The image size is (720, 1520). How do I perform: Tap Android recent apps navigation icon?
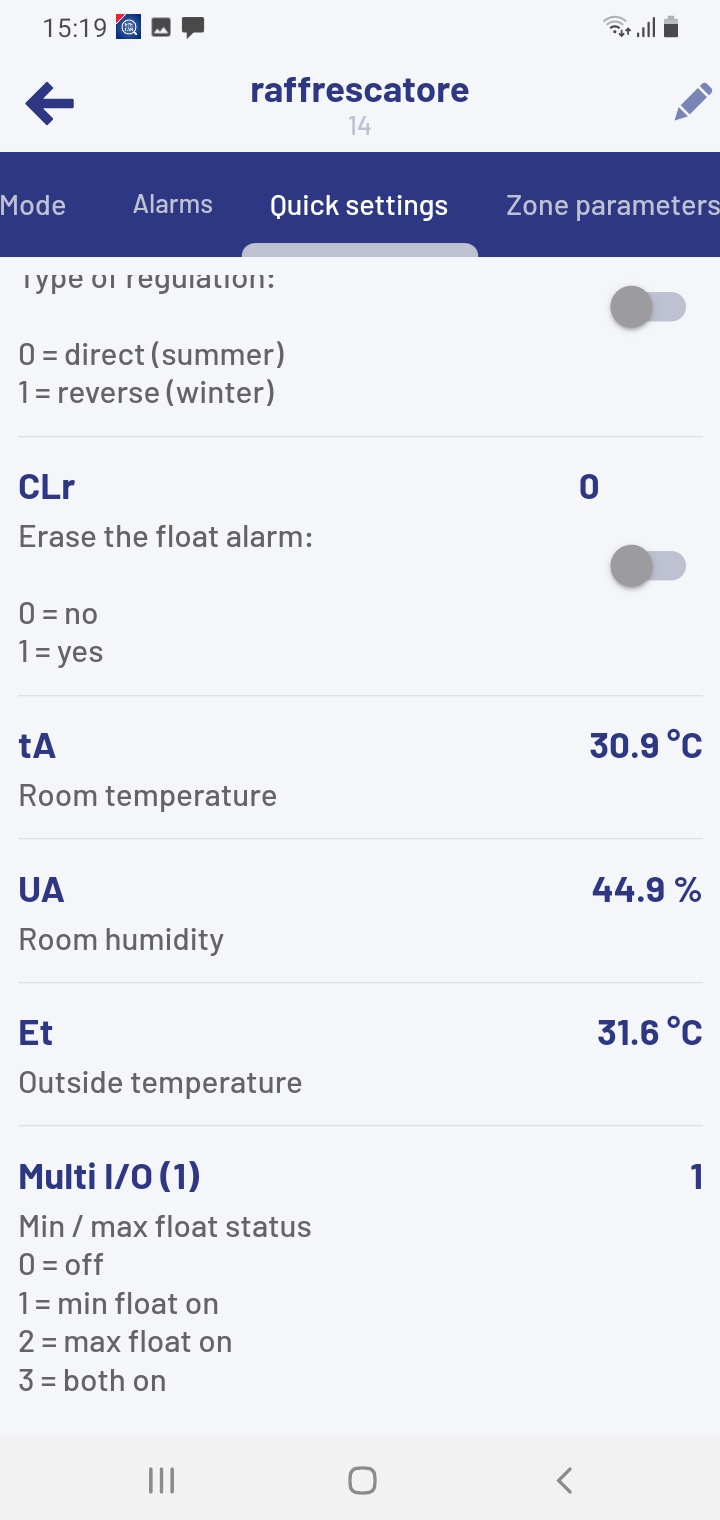[x=161, y=1480]
